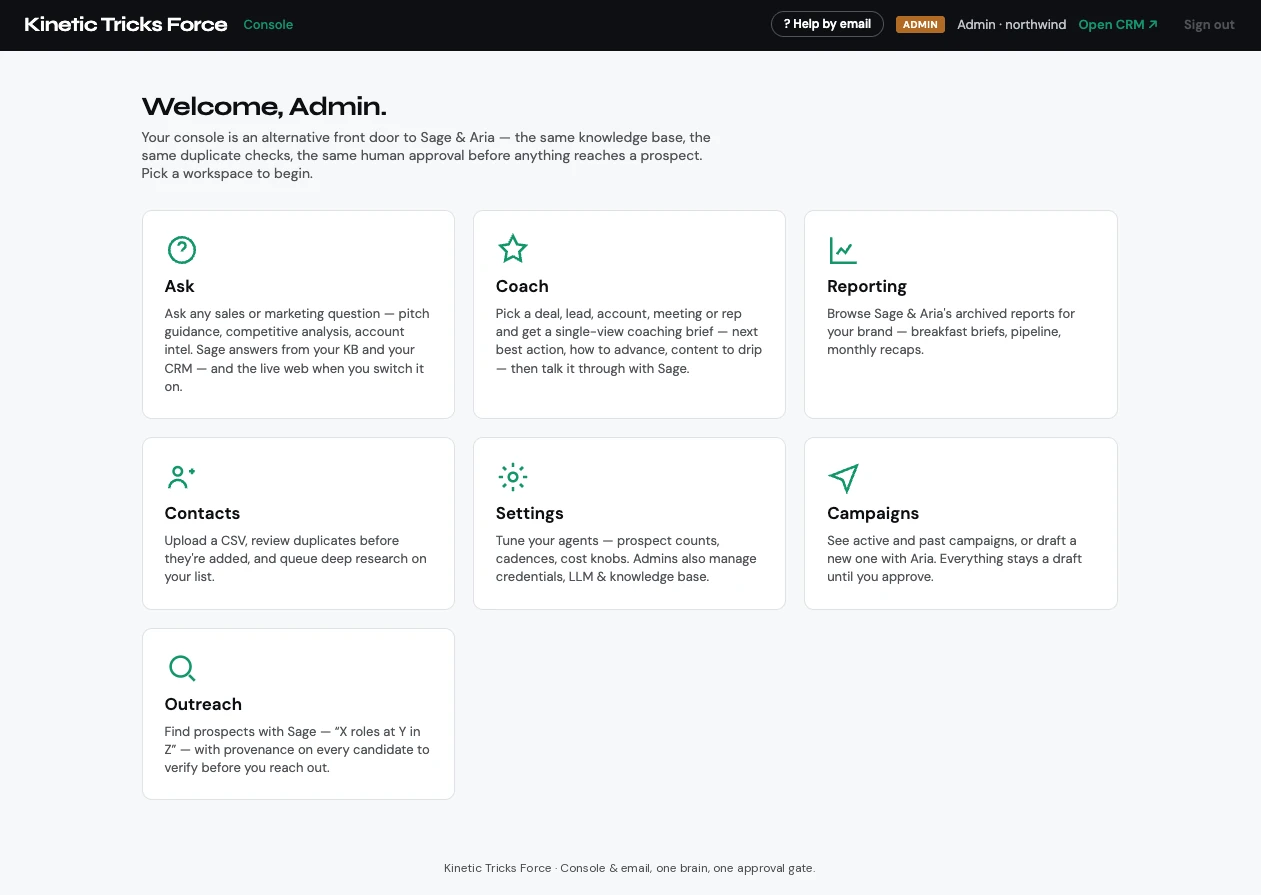Click the Contacts person-plus icon

pos(181,477)
